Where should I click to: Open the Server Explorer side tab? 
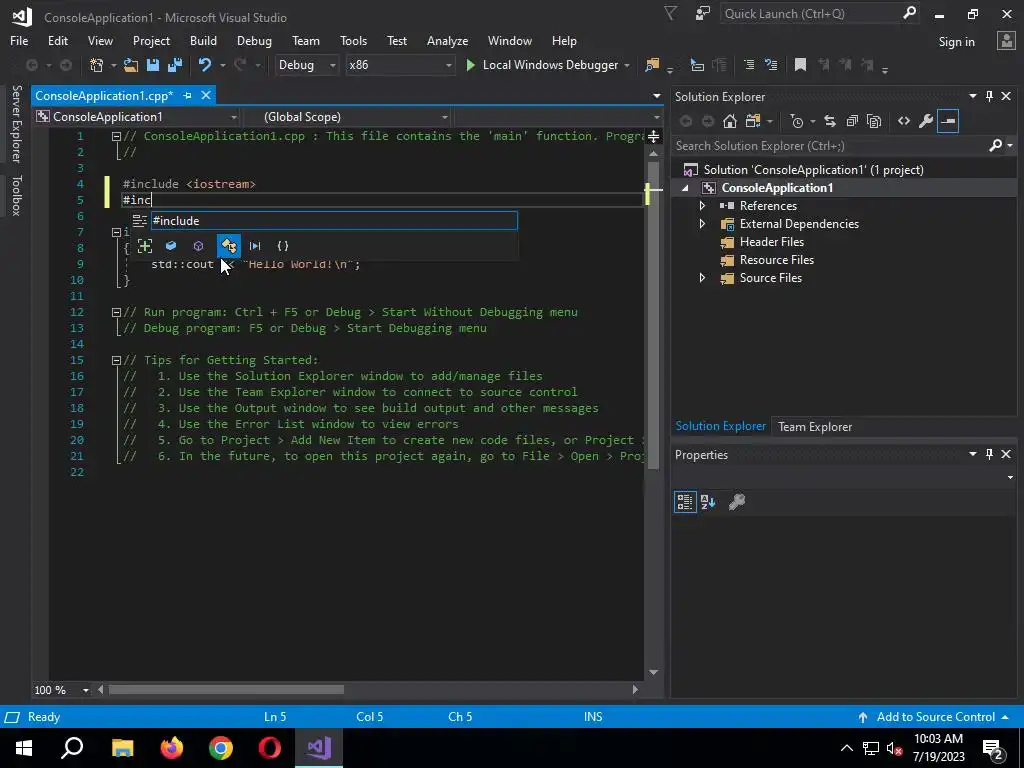[17, 123]
